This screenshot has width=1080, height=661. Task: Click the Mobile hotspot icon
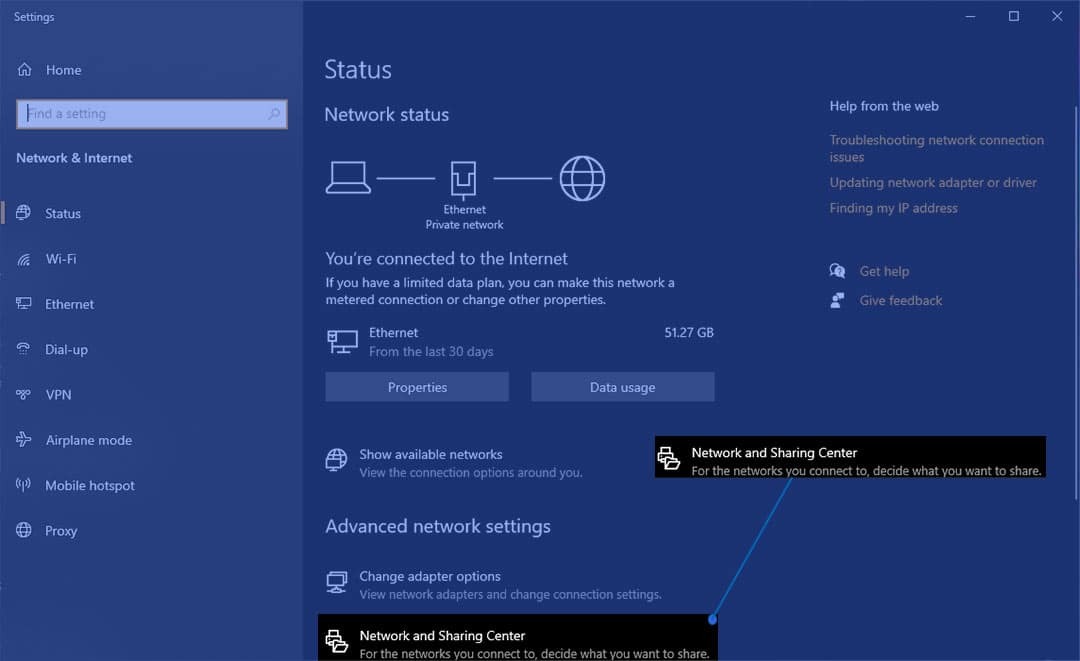coord(24,485)
